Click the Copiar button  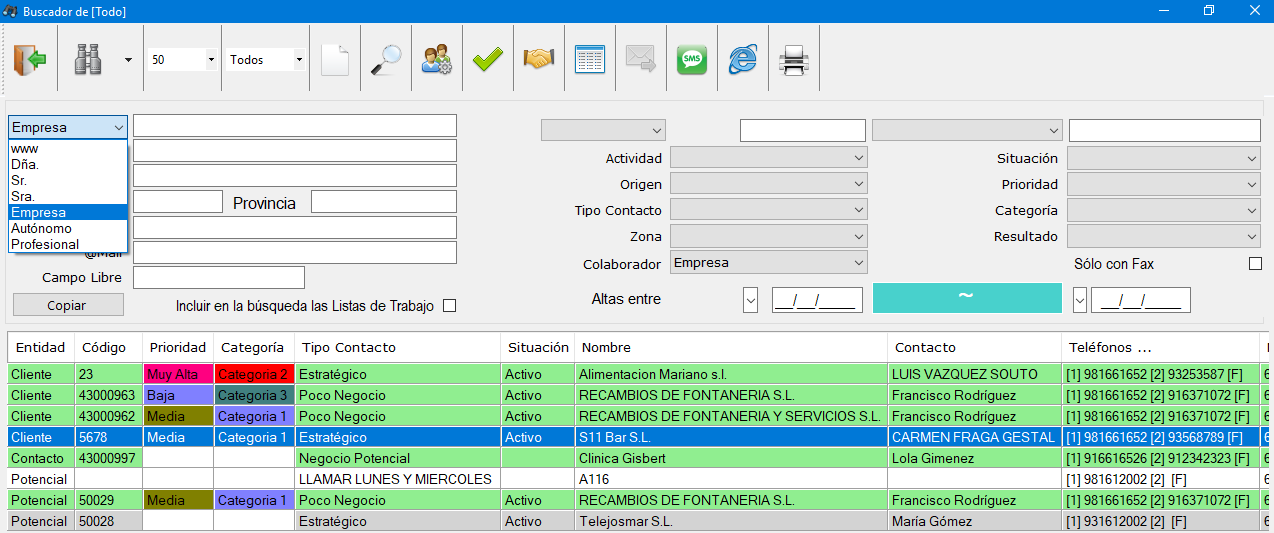[x=68, y=305]
